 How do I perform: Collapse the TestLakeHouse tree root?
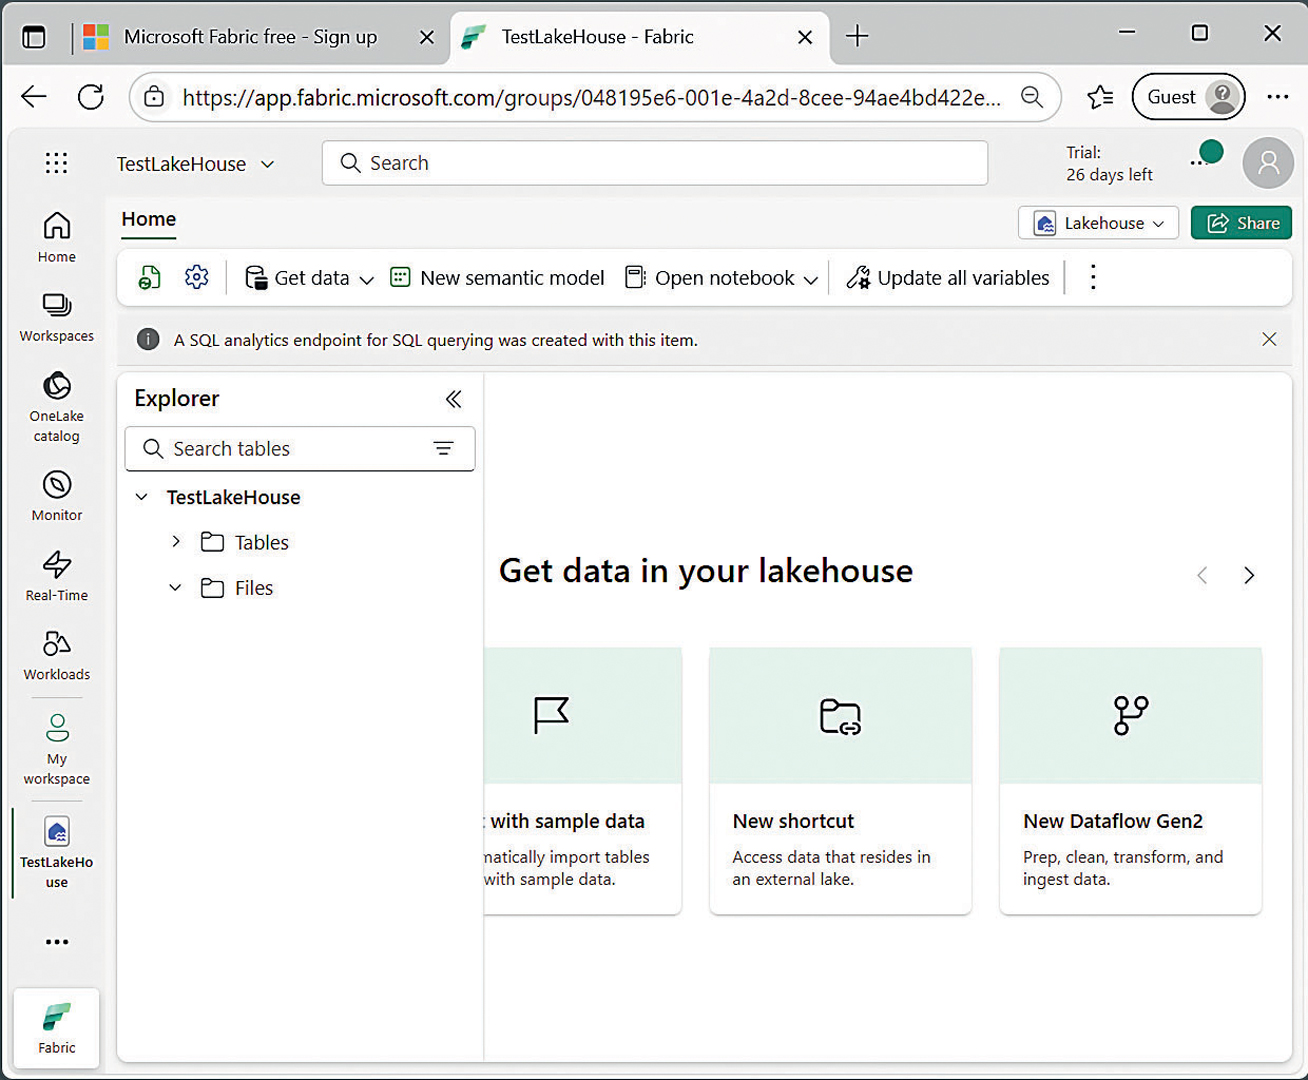(142, 497)
